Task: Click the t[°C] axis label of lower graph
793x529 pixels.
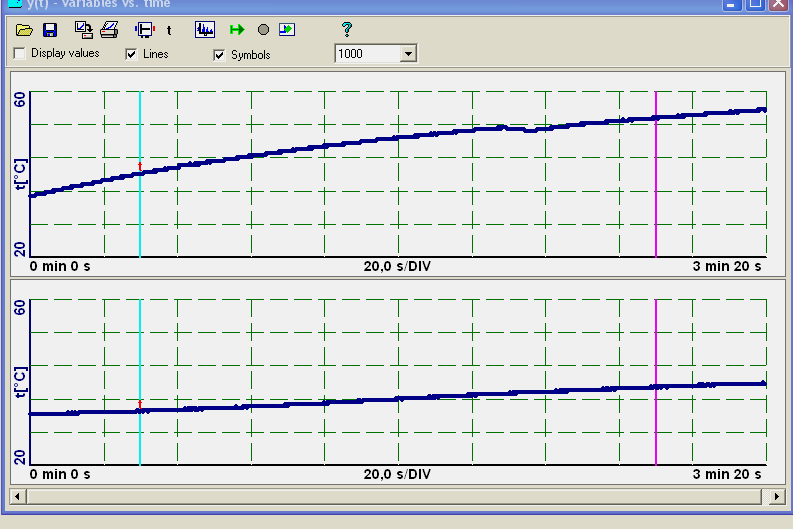Action: (20, 382)
